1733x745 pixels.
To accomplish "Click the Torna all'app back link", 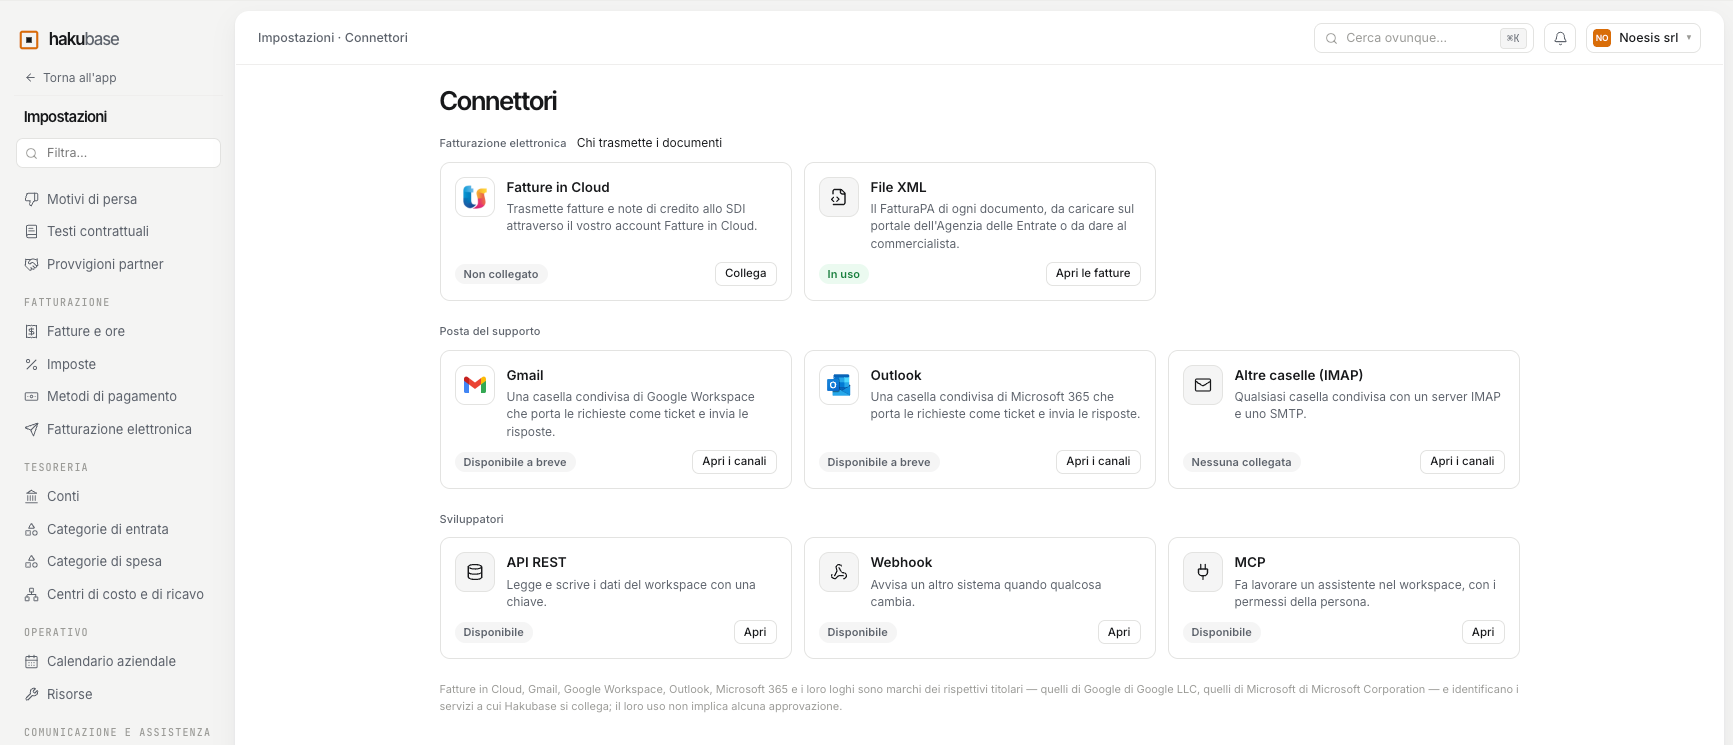I will click(70, 78).
